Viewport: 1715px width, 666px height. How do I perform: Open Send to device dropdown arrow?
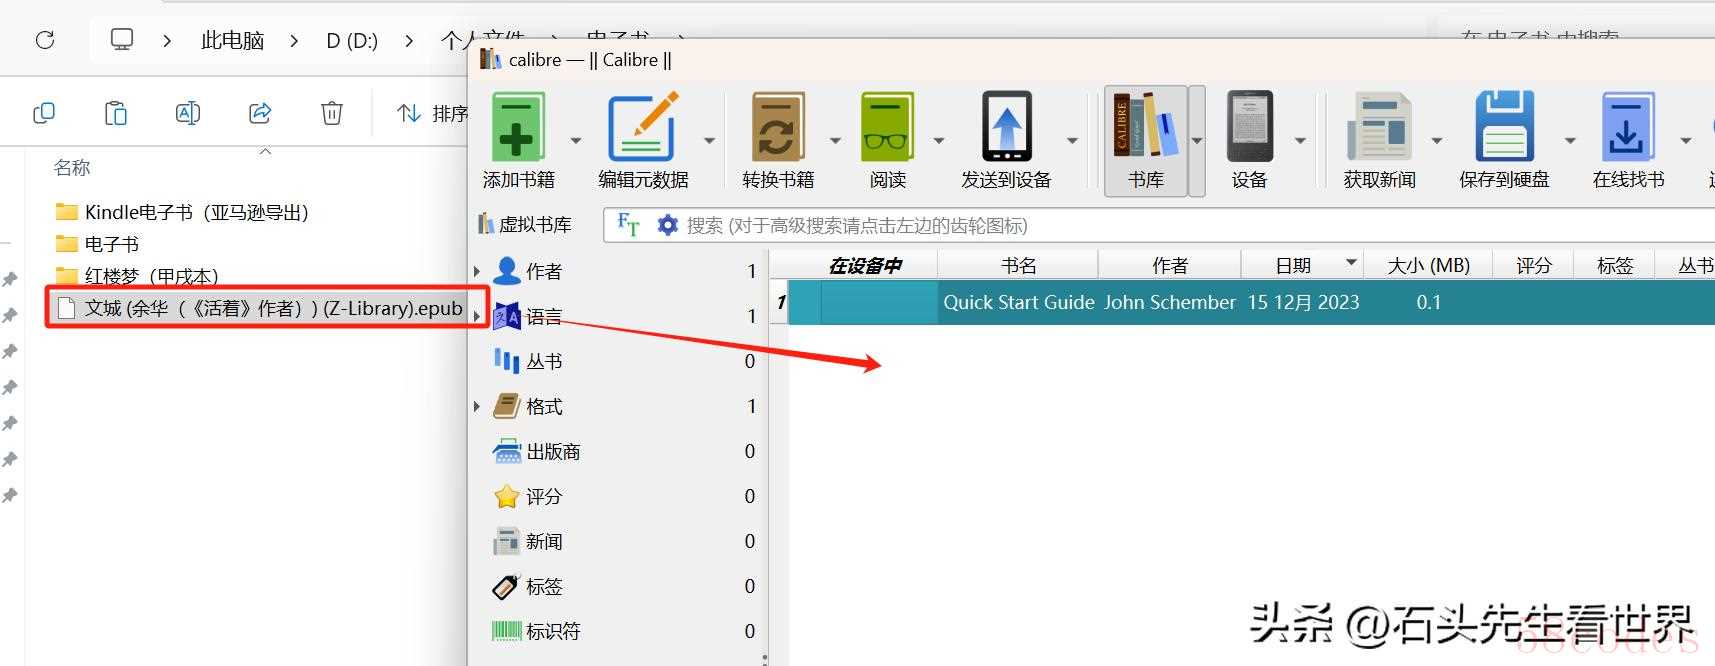(1072, 140)
